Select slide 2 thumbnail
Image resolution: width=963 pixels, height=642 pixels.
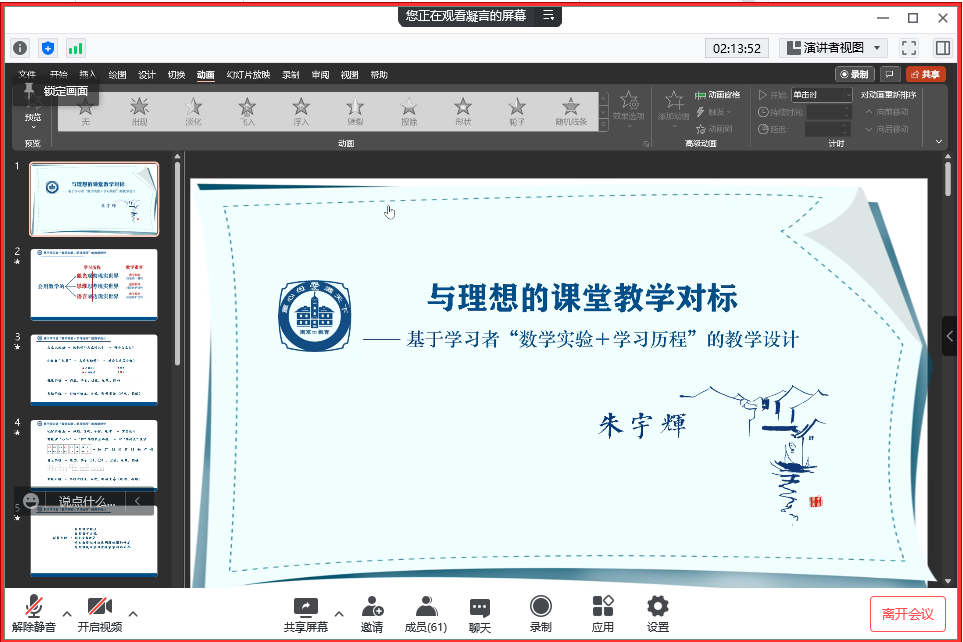[x=94, y=284]
